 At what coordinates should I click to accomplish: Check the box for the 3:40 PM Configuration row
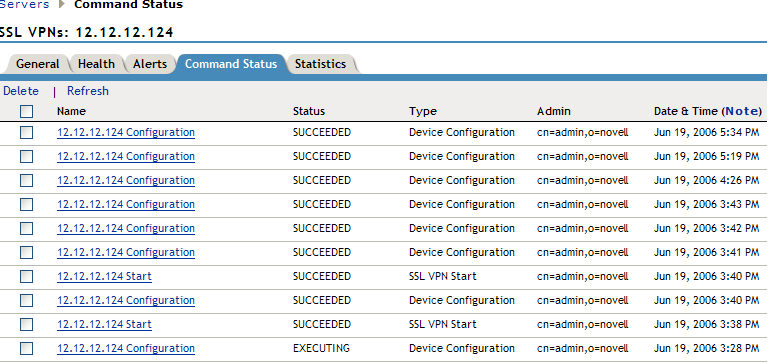coord(26,300)
